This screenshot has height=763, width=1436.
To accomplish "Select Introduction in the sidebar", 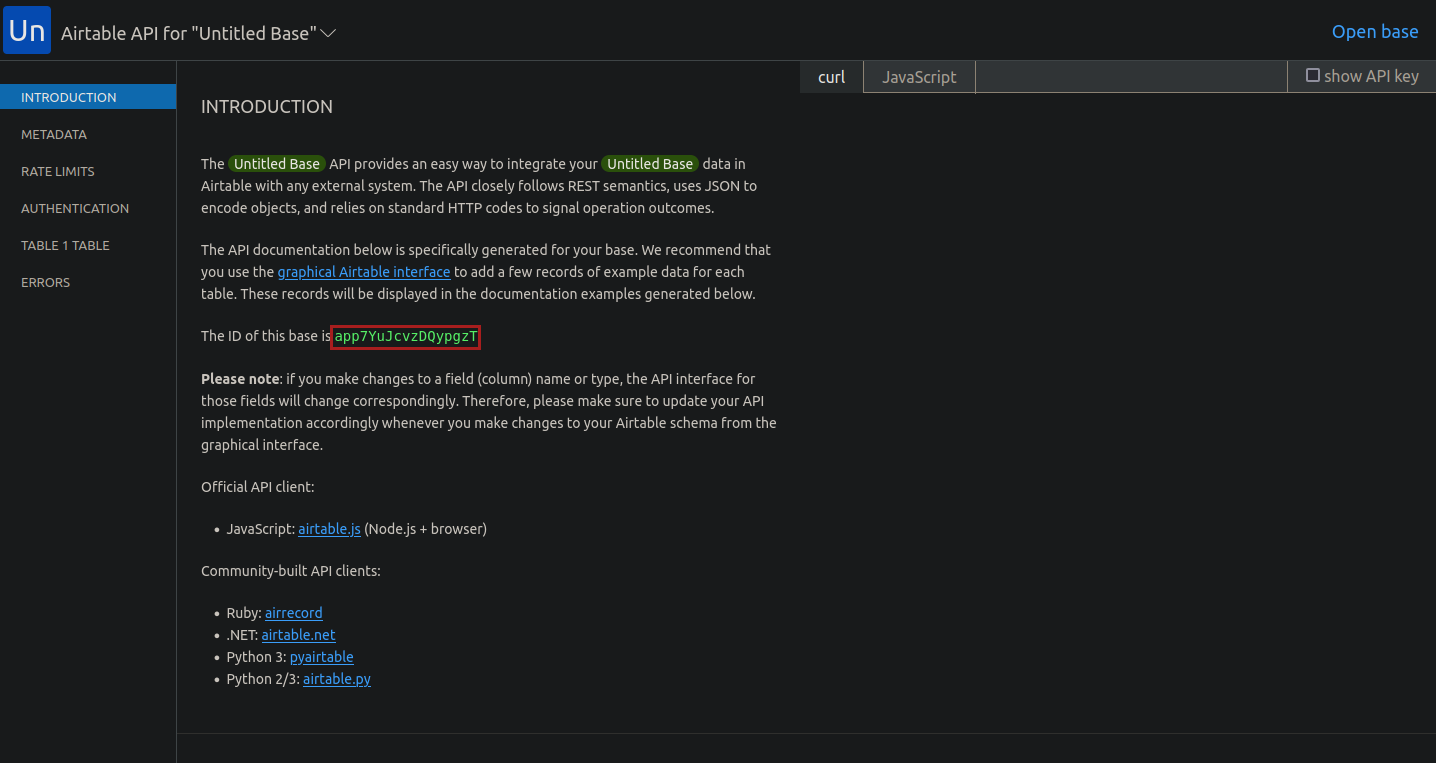I will coord(88,97).
